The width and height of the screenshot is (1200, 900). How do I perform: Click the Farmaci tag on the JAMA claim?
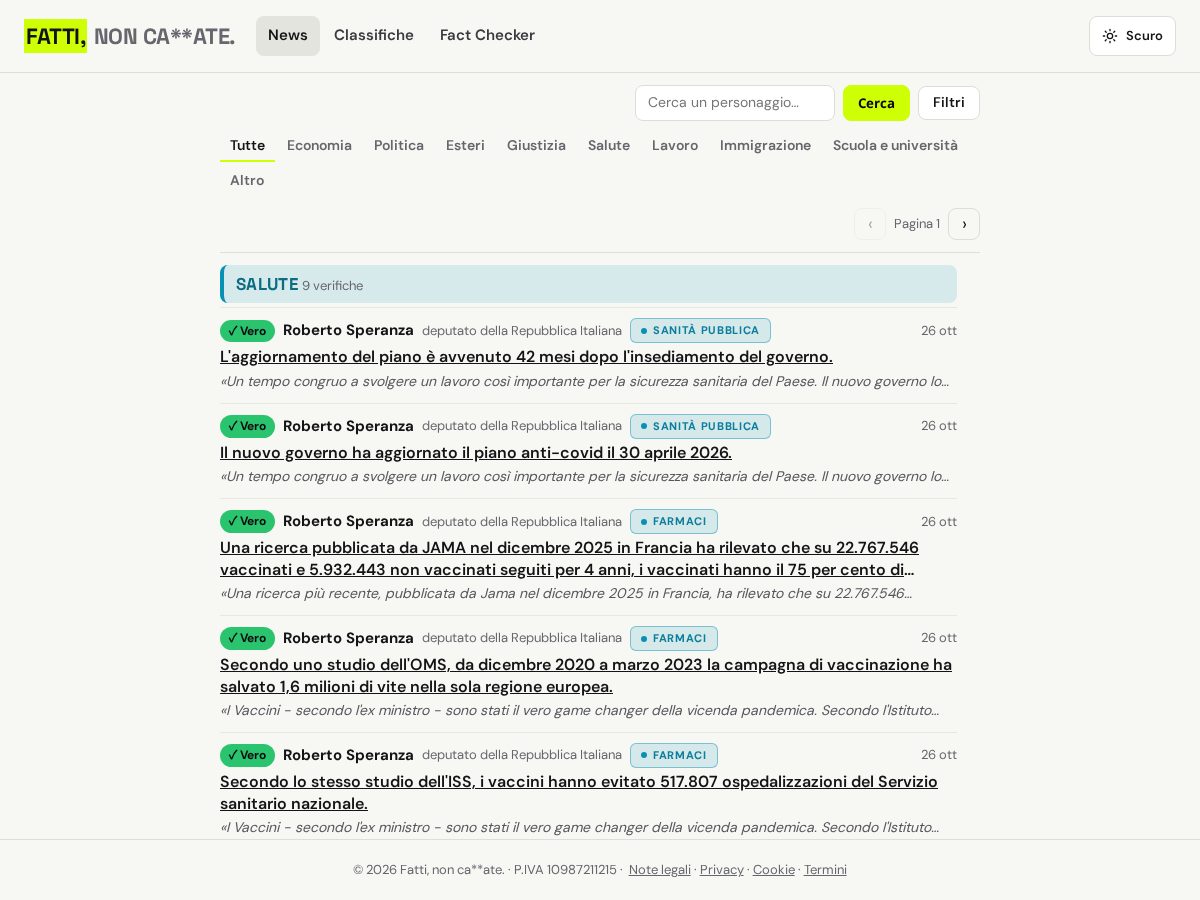coord(674,521)
